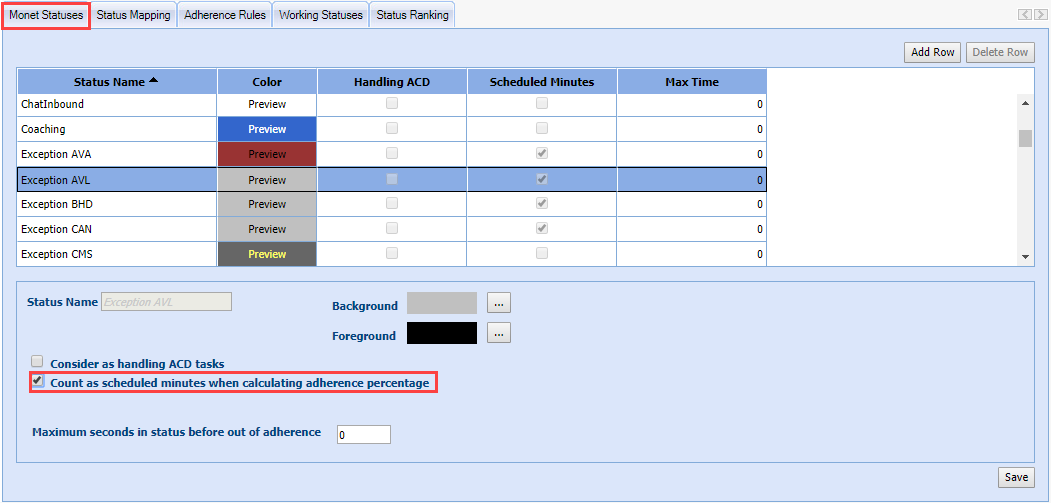Click the table scrollbar up arrow
The image size is (1051, 503).
(1024, 102)
